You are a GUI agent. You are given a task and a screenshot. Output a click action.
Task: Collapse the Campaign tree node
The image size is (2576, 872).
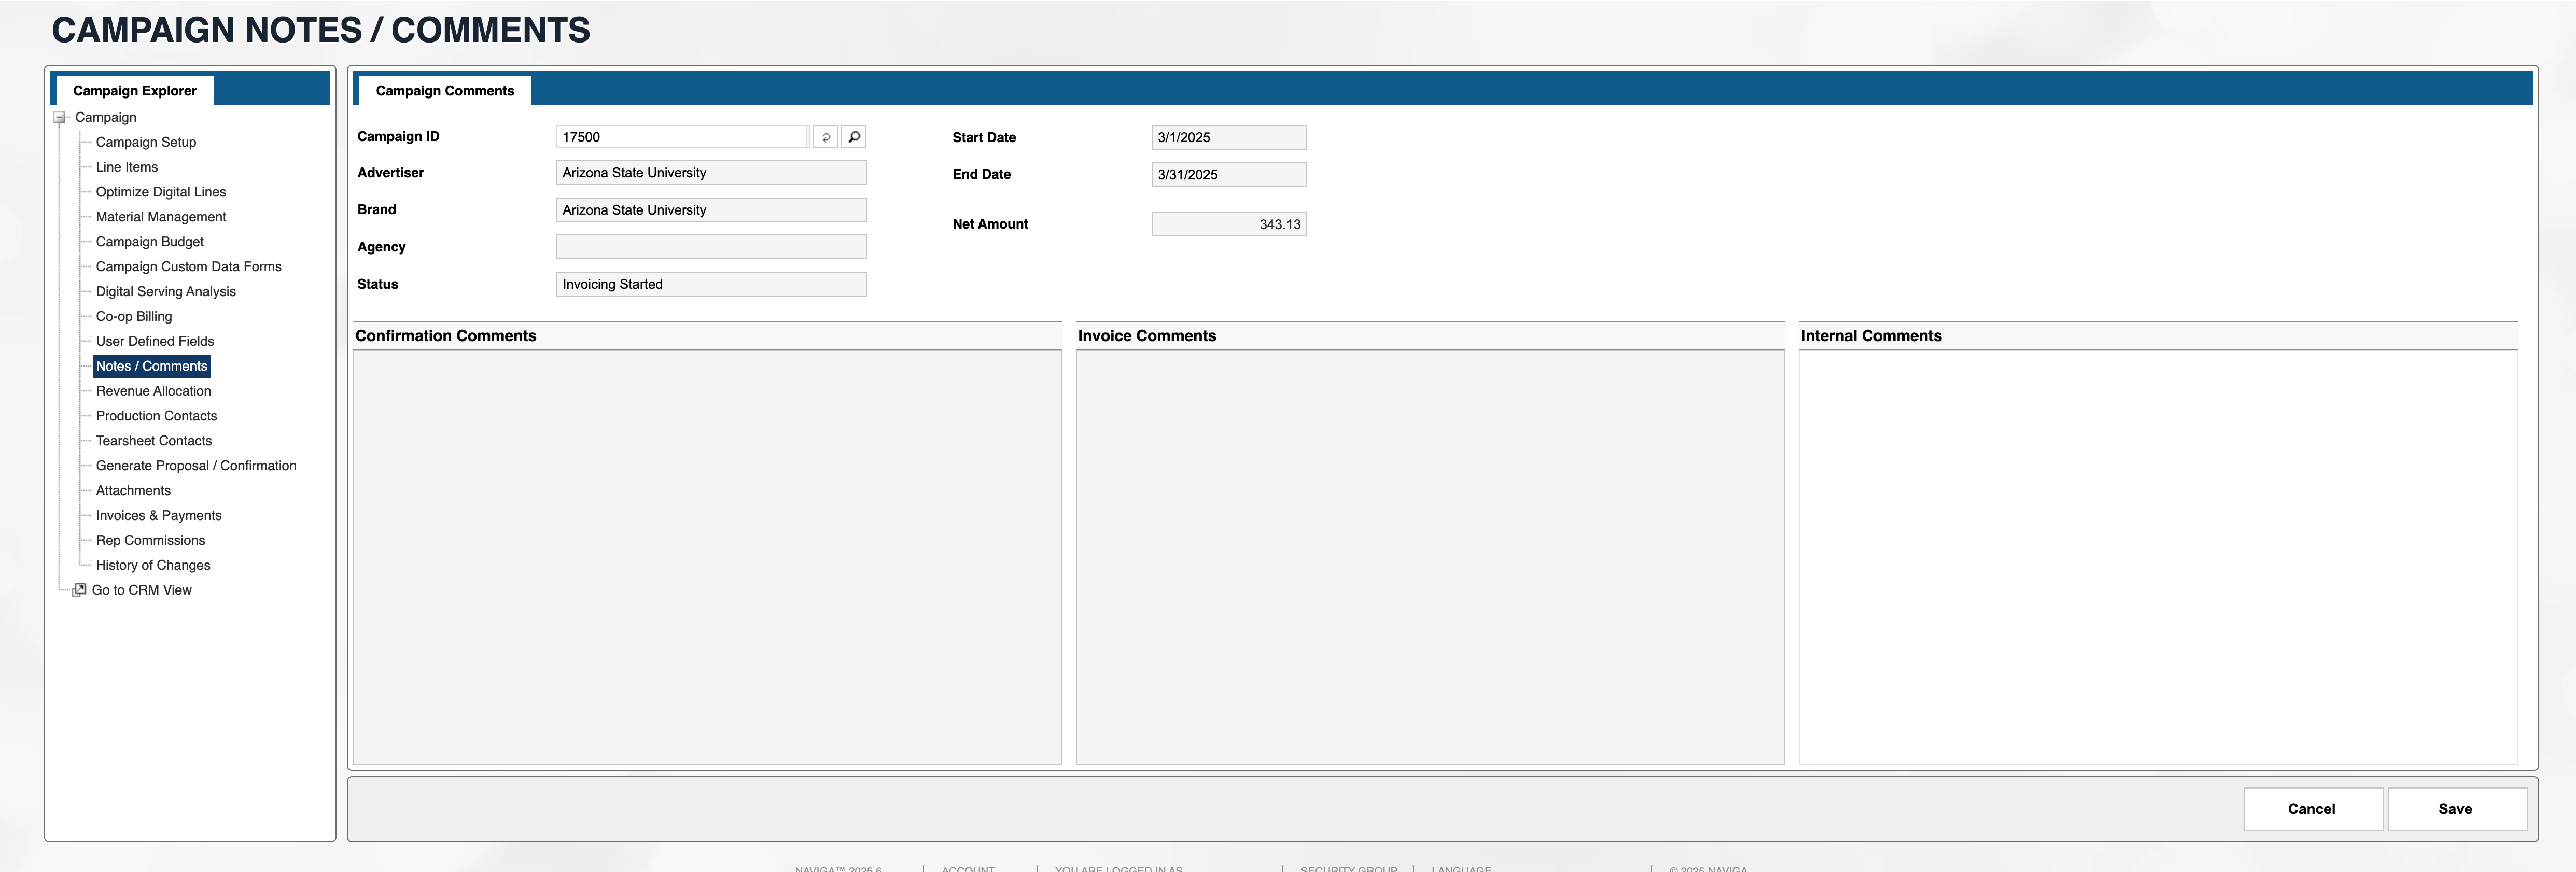click(x=59, y=118)
